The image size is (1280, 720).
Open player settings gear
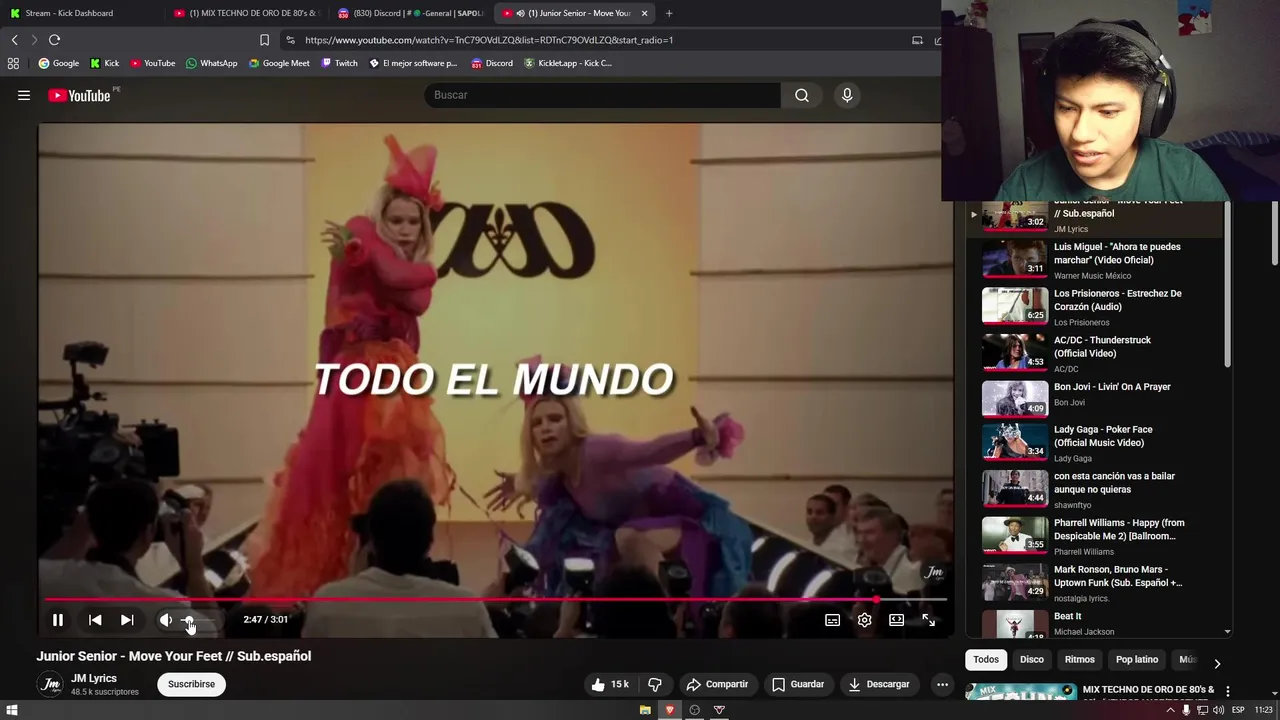[x=864, y=620]
